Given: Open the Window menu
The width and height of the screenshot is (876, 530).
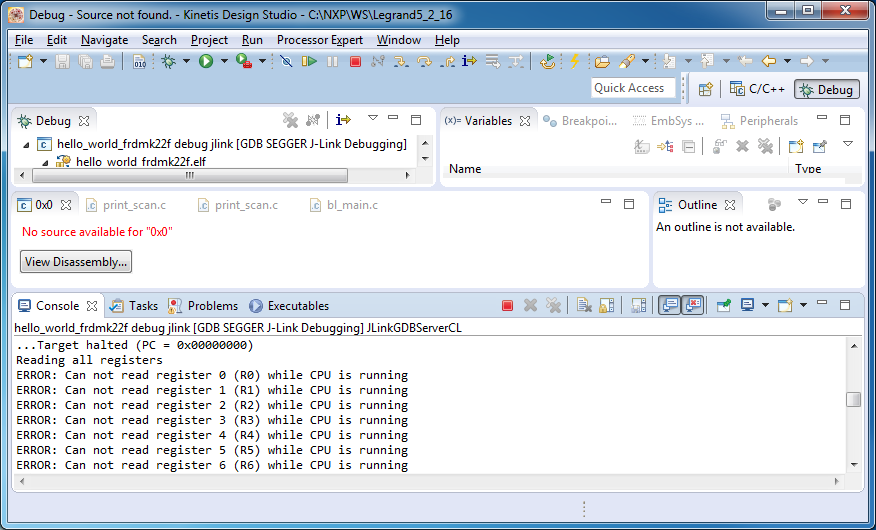Looking at the screenshot, I should coord(399,40).
